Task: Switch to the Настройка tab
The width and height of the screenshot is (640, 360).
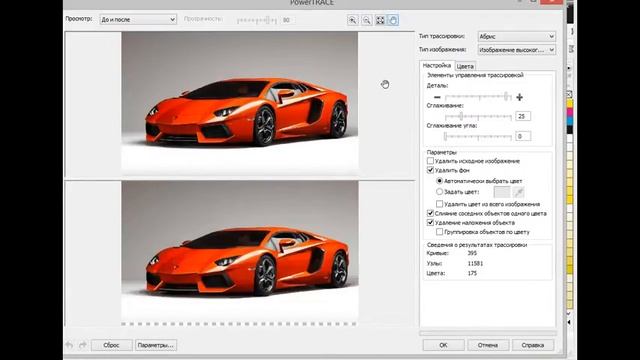Action: [x=436, y=65]
